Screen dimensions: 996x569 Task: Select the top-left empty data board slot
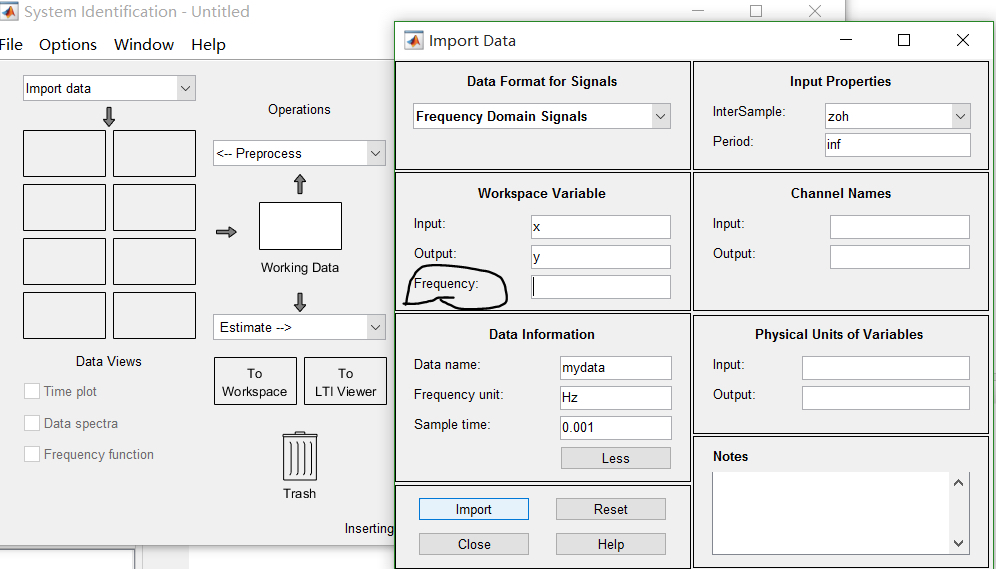64,153
